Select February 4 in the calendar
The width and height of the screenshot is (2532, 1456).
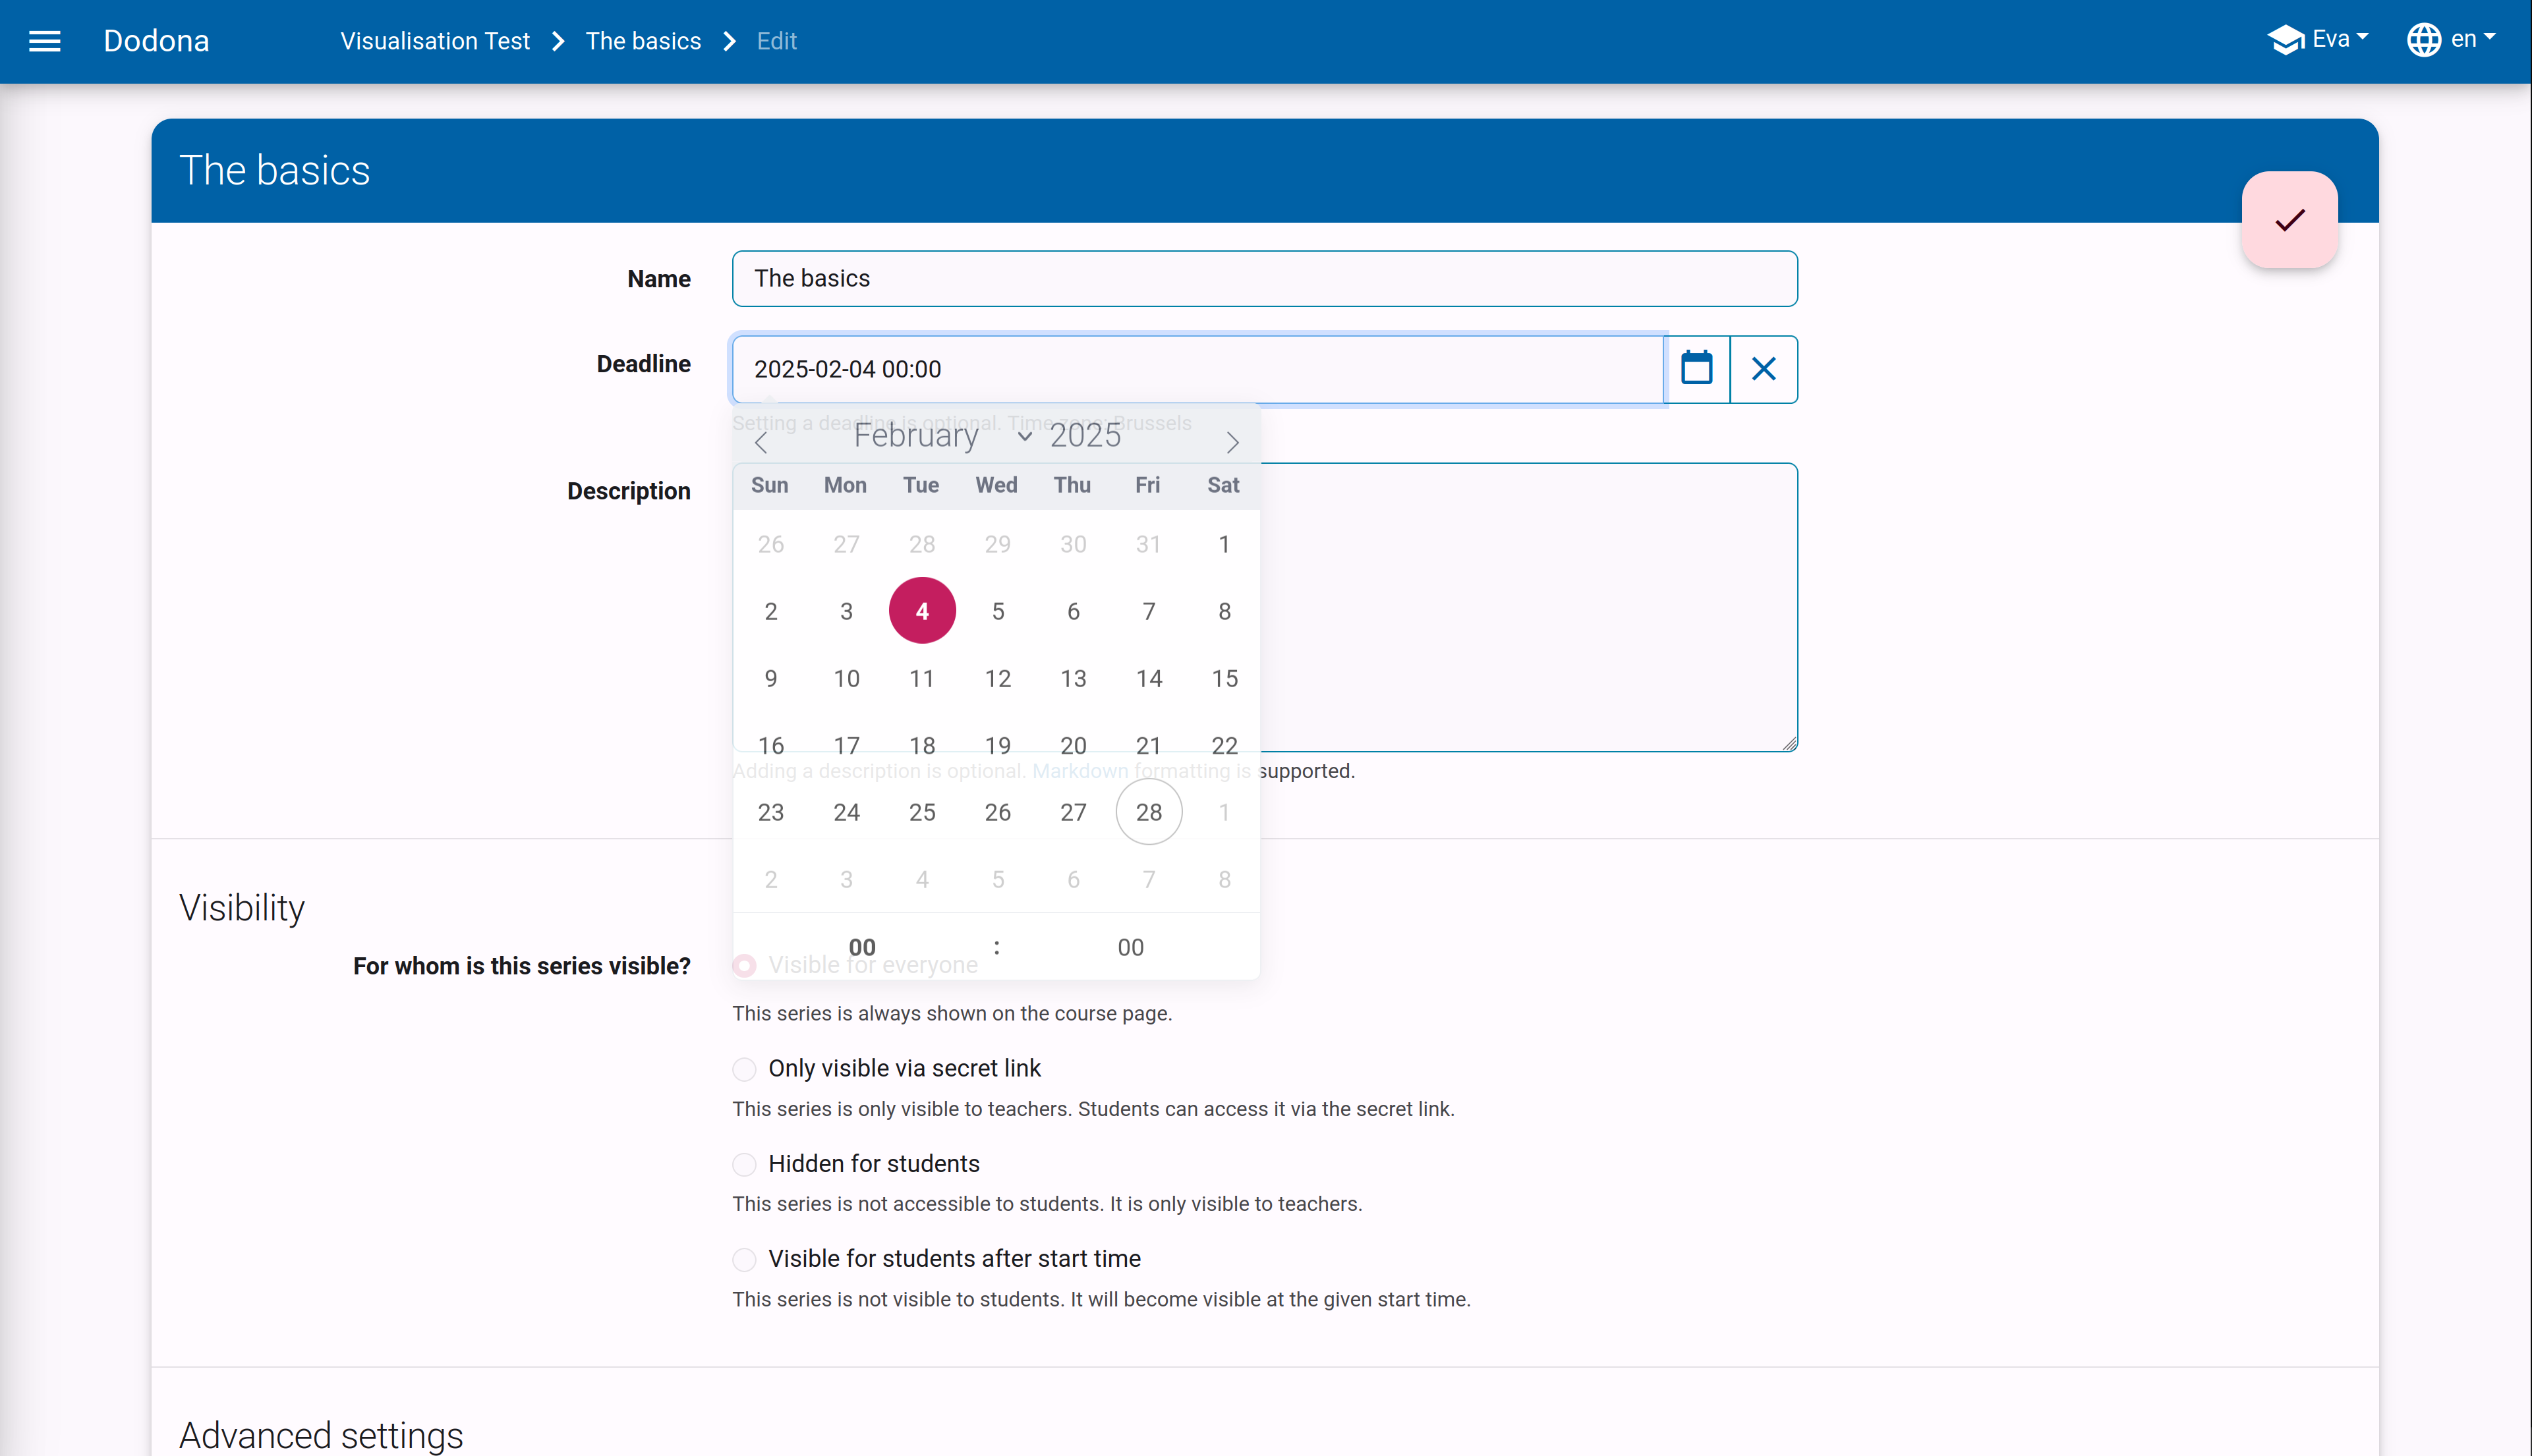coord(922,611)
